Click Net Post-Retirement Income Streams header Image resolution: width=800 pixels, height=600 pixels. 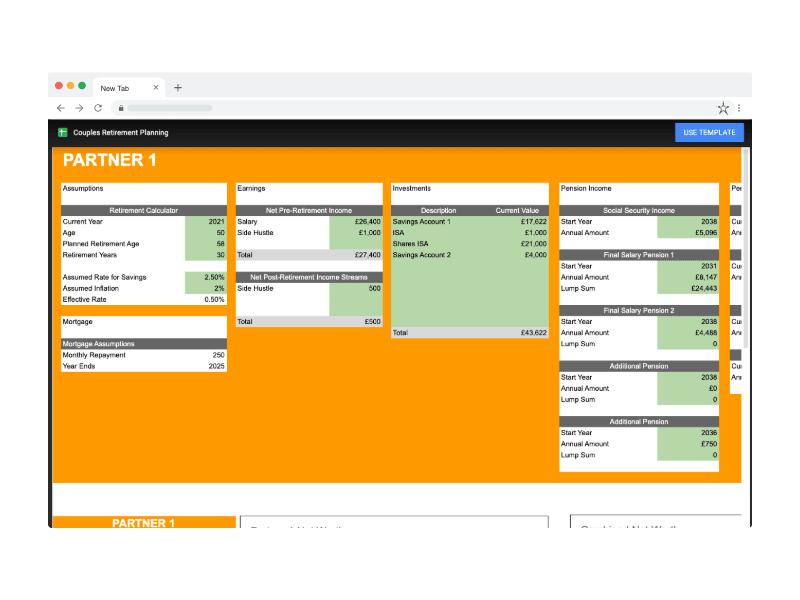click(x=309, y=278)
